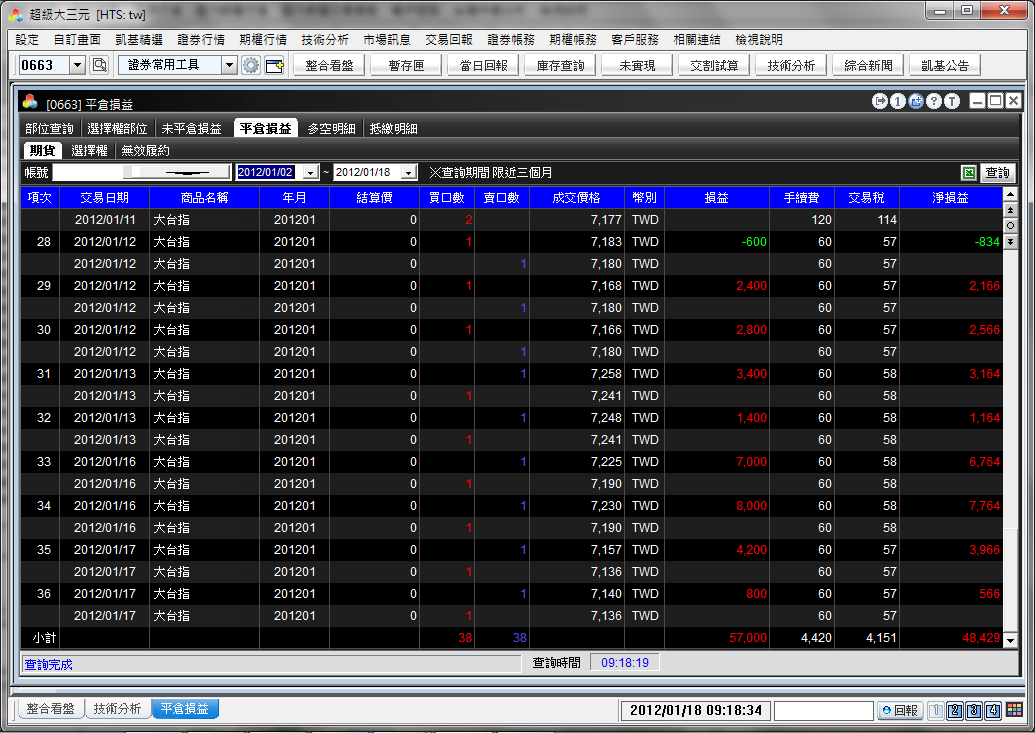Switch to the 部位查詢 tab

pyautogui.click(x=50, y=129)
